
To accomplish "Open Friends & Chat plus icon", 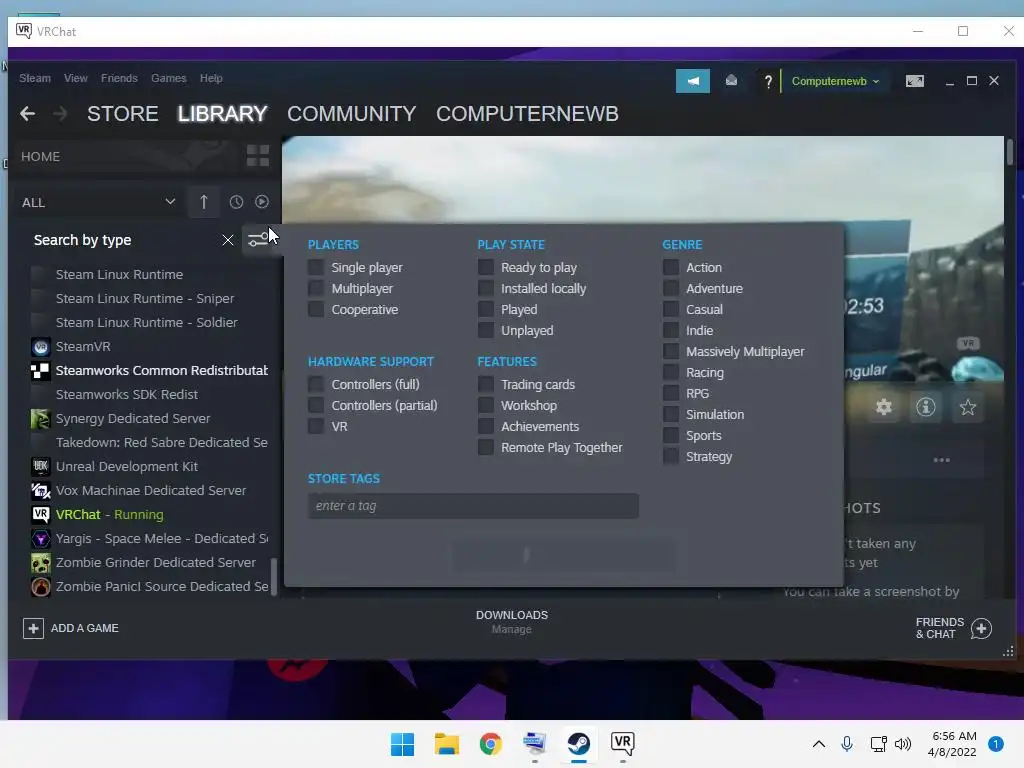I will (x=981, y=628).
